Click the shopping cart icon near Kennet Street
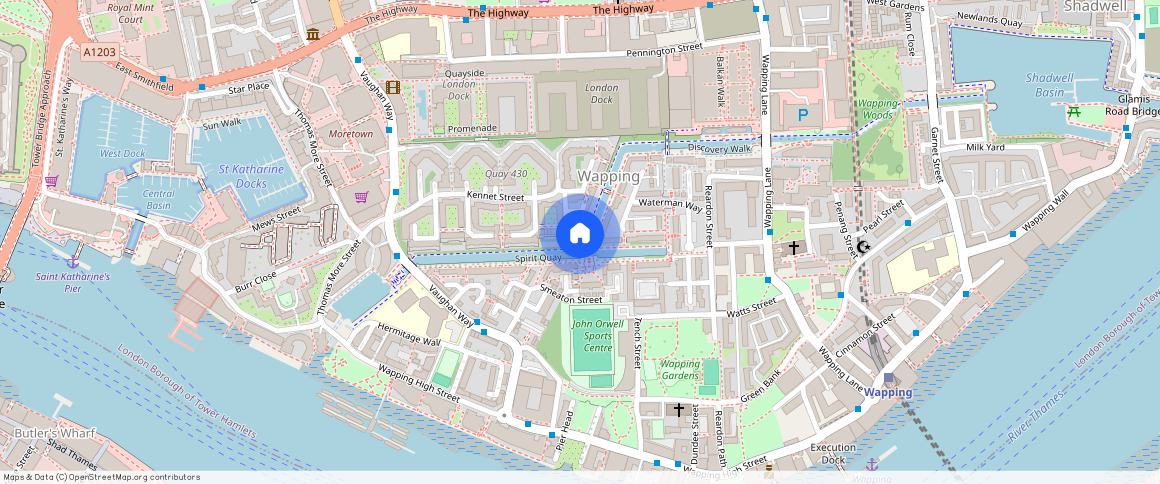Viewport: 1160px width, 484px height. (362, 197)
